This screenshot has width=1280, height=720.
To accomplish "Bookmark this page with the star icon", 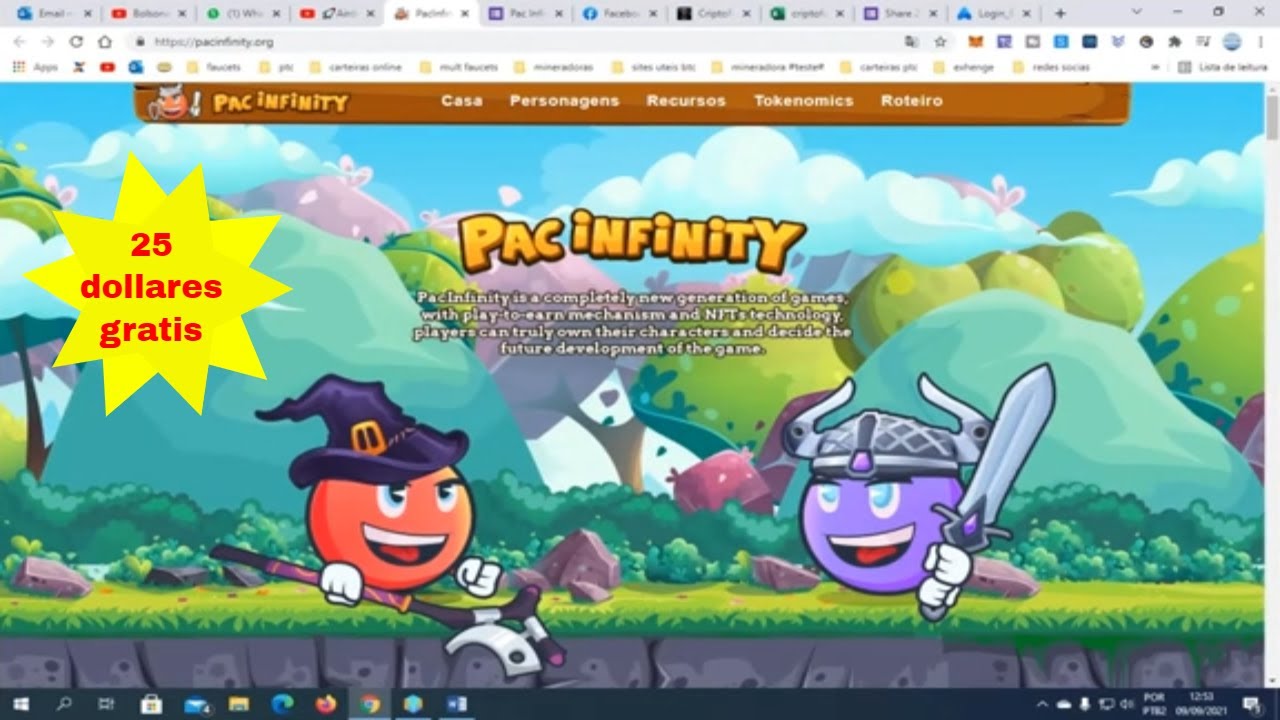I will tap(940, 42).
